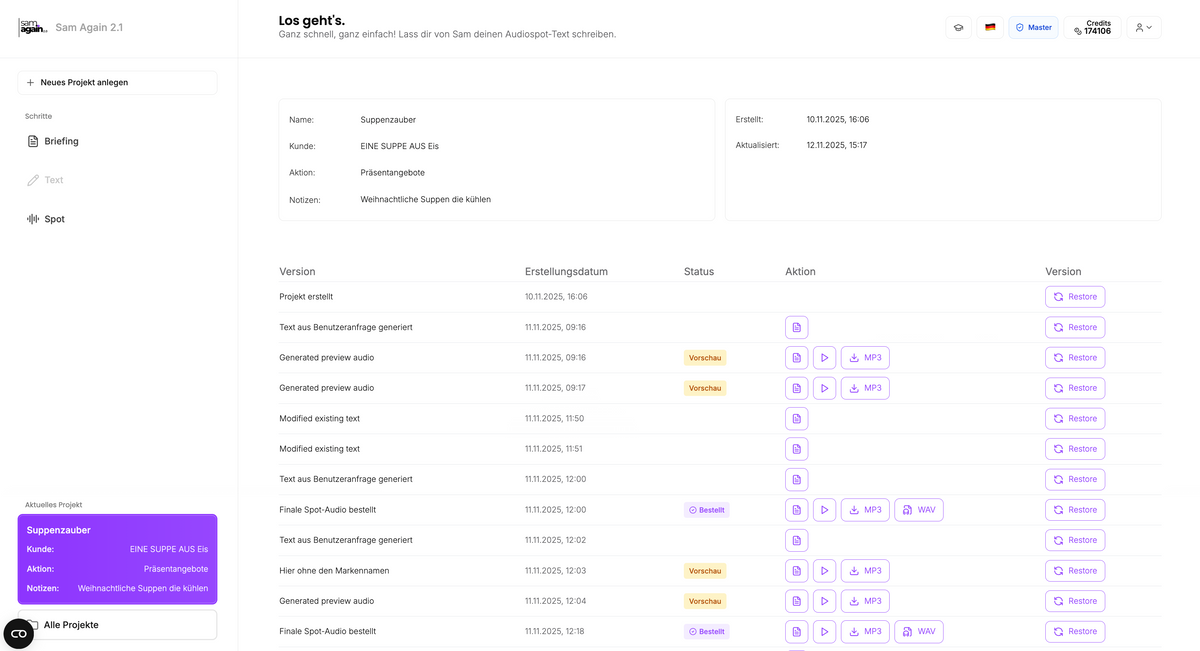View text document of 11:50 Modified text
Viewport: 1200px width, 651px height.
tap(796, 419)
